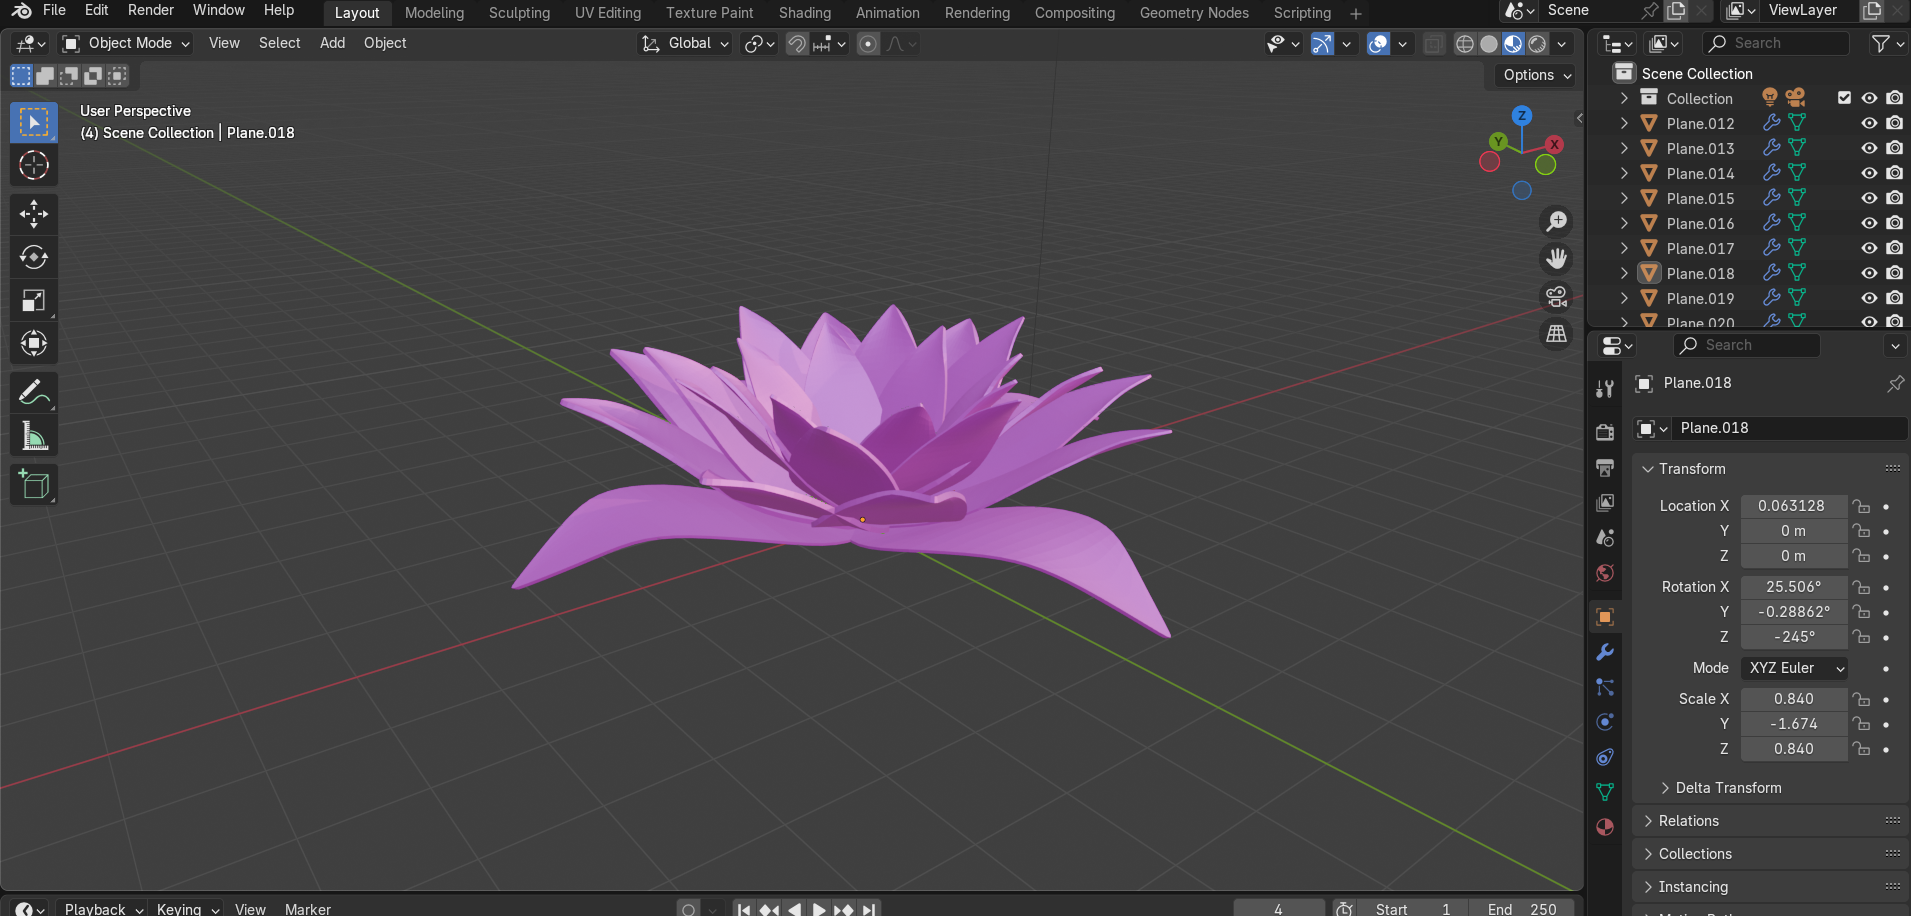Select the Move tool in toolbar
Screen dimensions: 1911x916
[x=34, y=214]
